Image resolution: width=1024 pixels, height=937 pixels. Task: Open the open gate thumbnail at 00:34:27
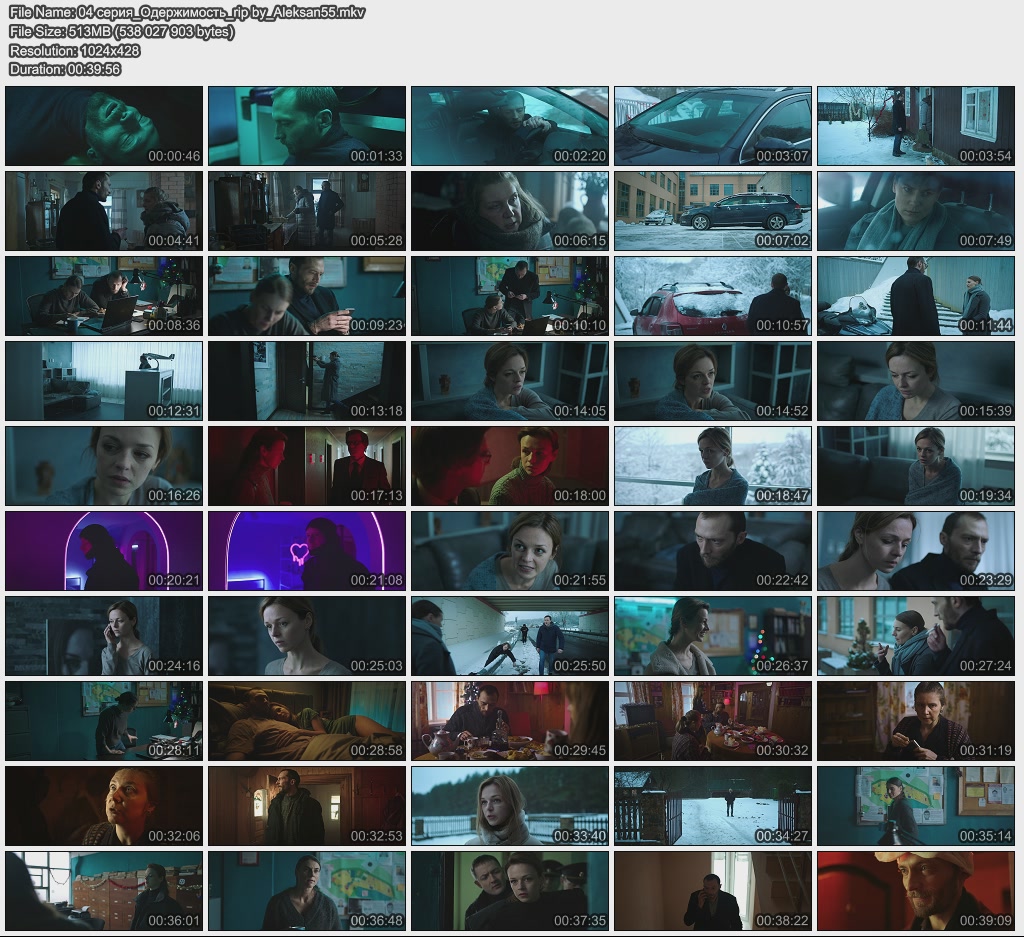(713, 806)
